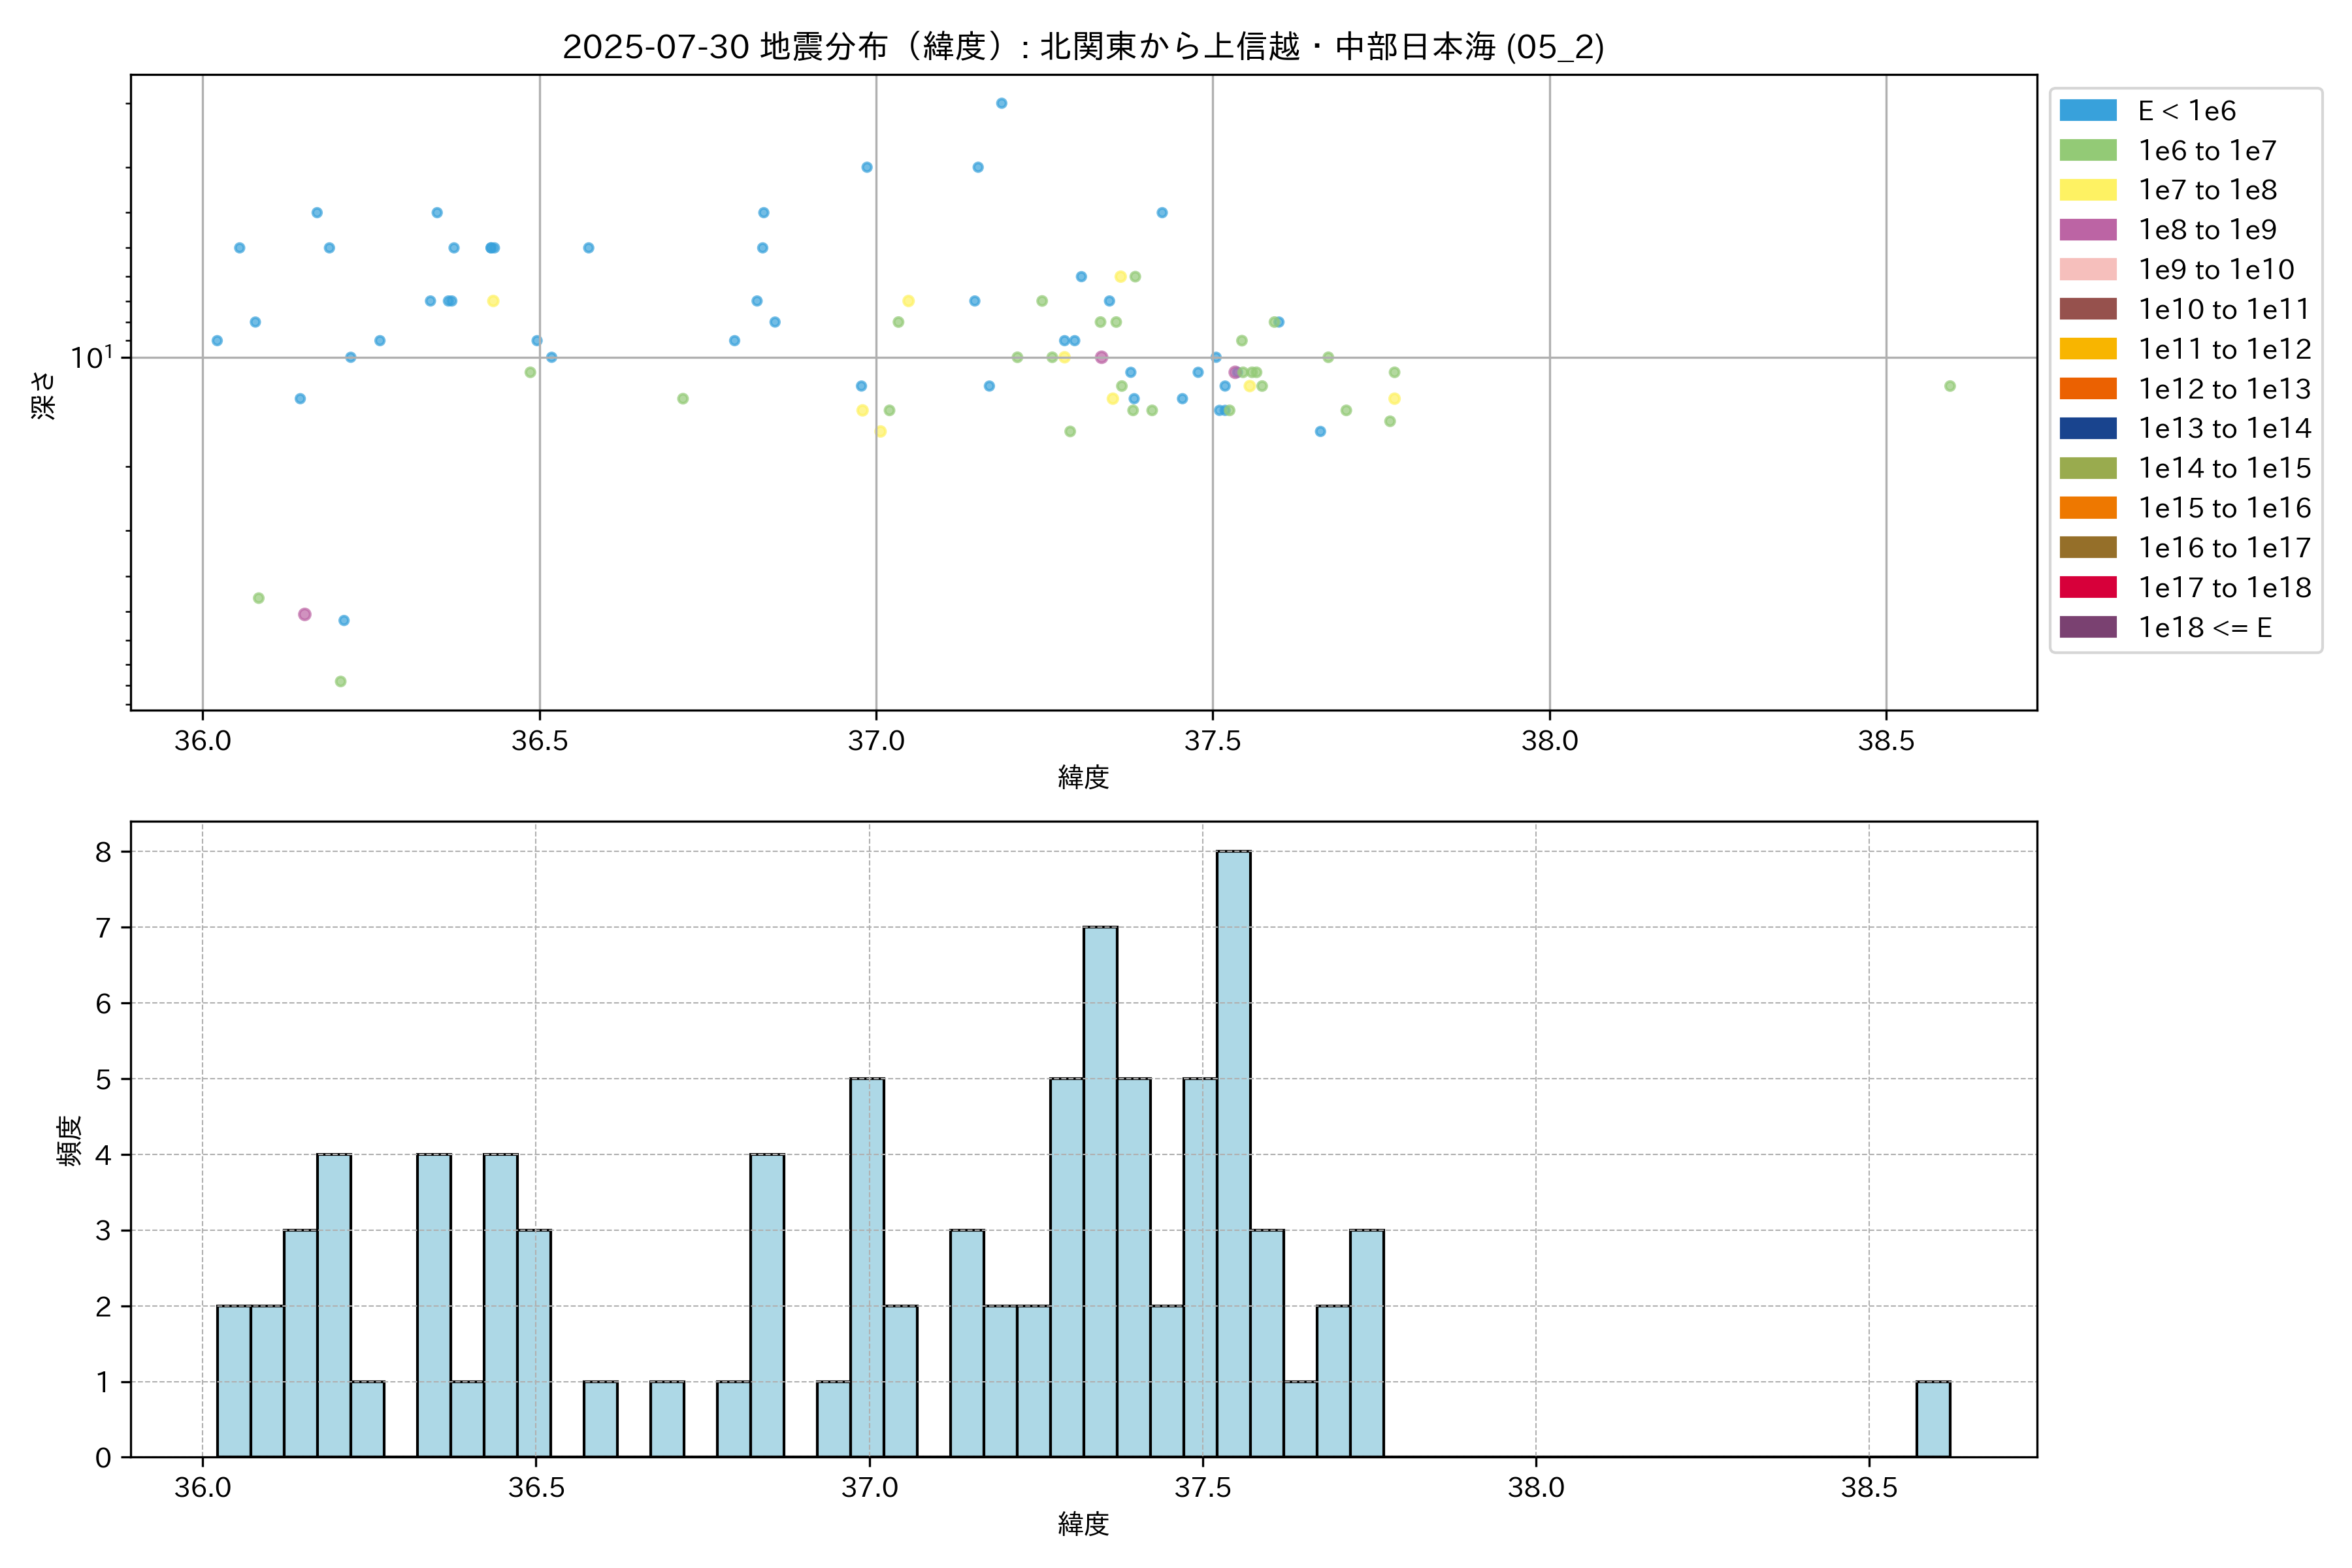2352x1568 pixels.
Task: Click the lone green scatter point near 38.6
Action: point(1949,386)
